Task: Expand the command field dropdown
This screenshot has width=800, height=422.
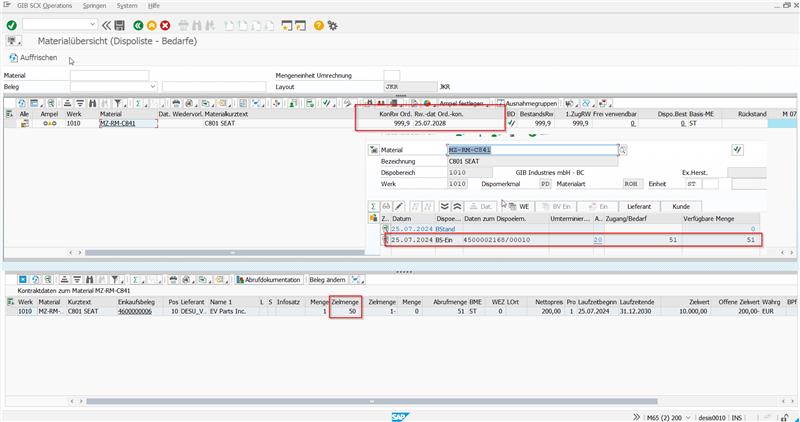Action: (x=92, y=24)
